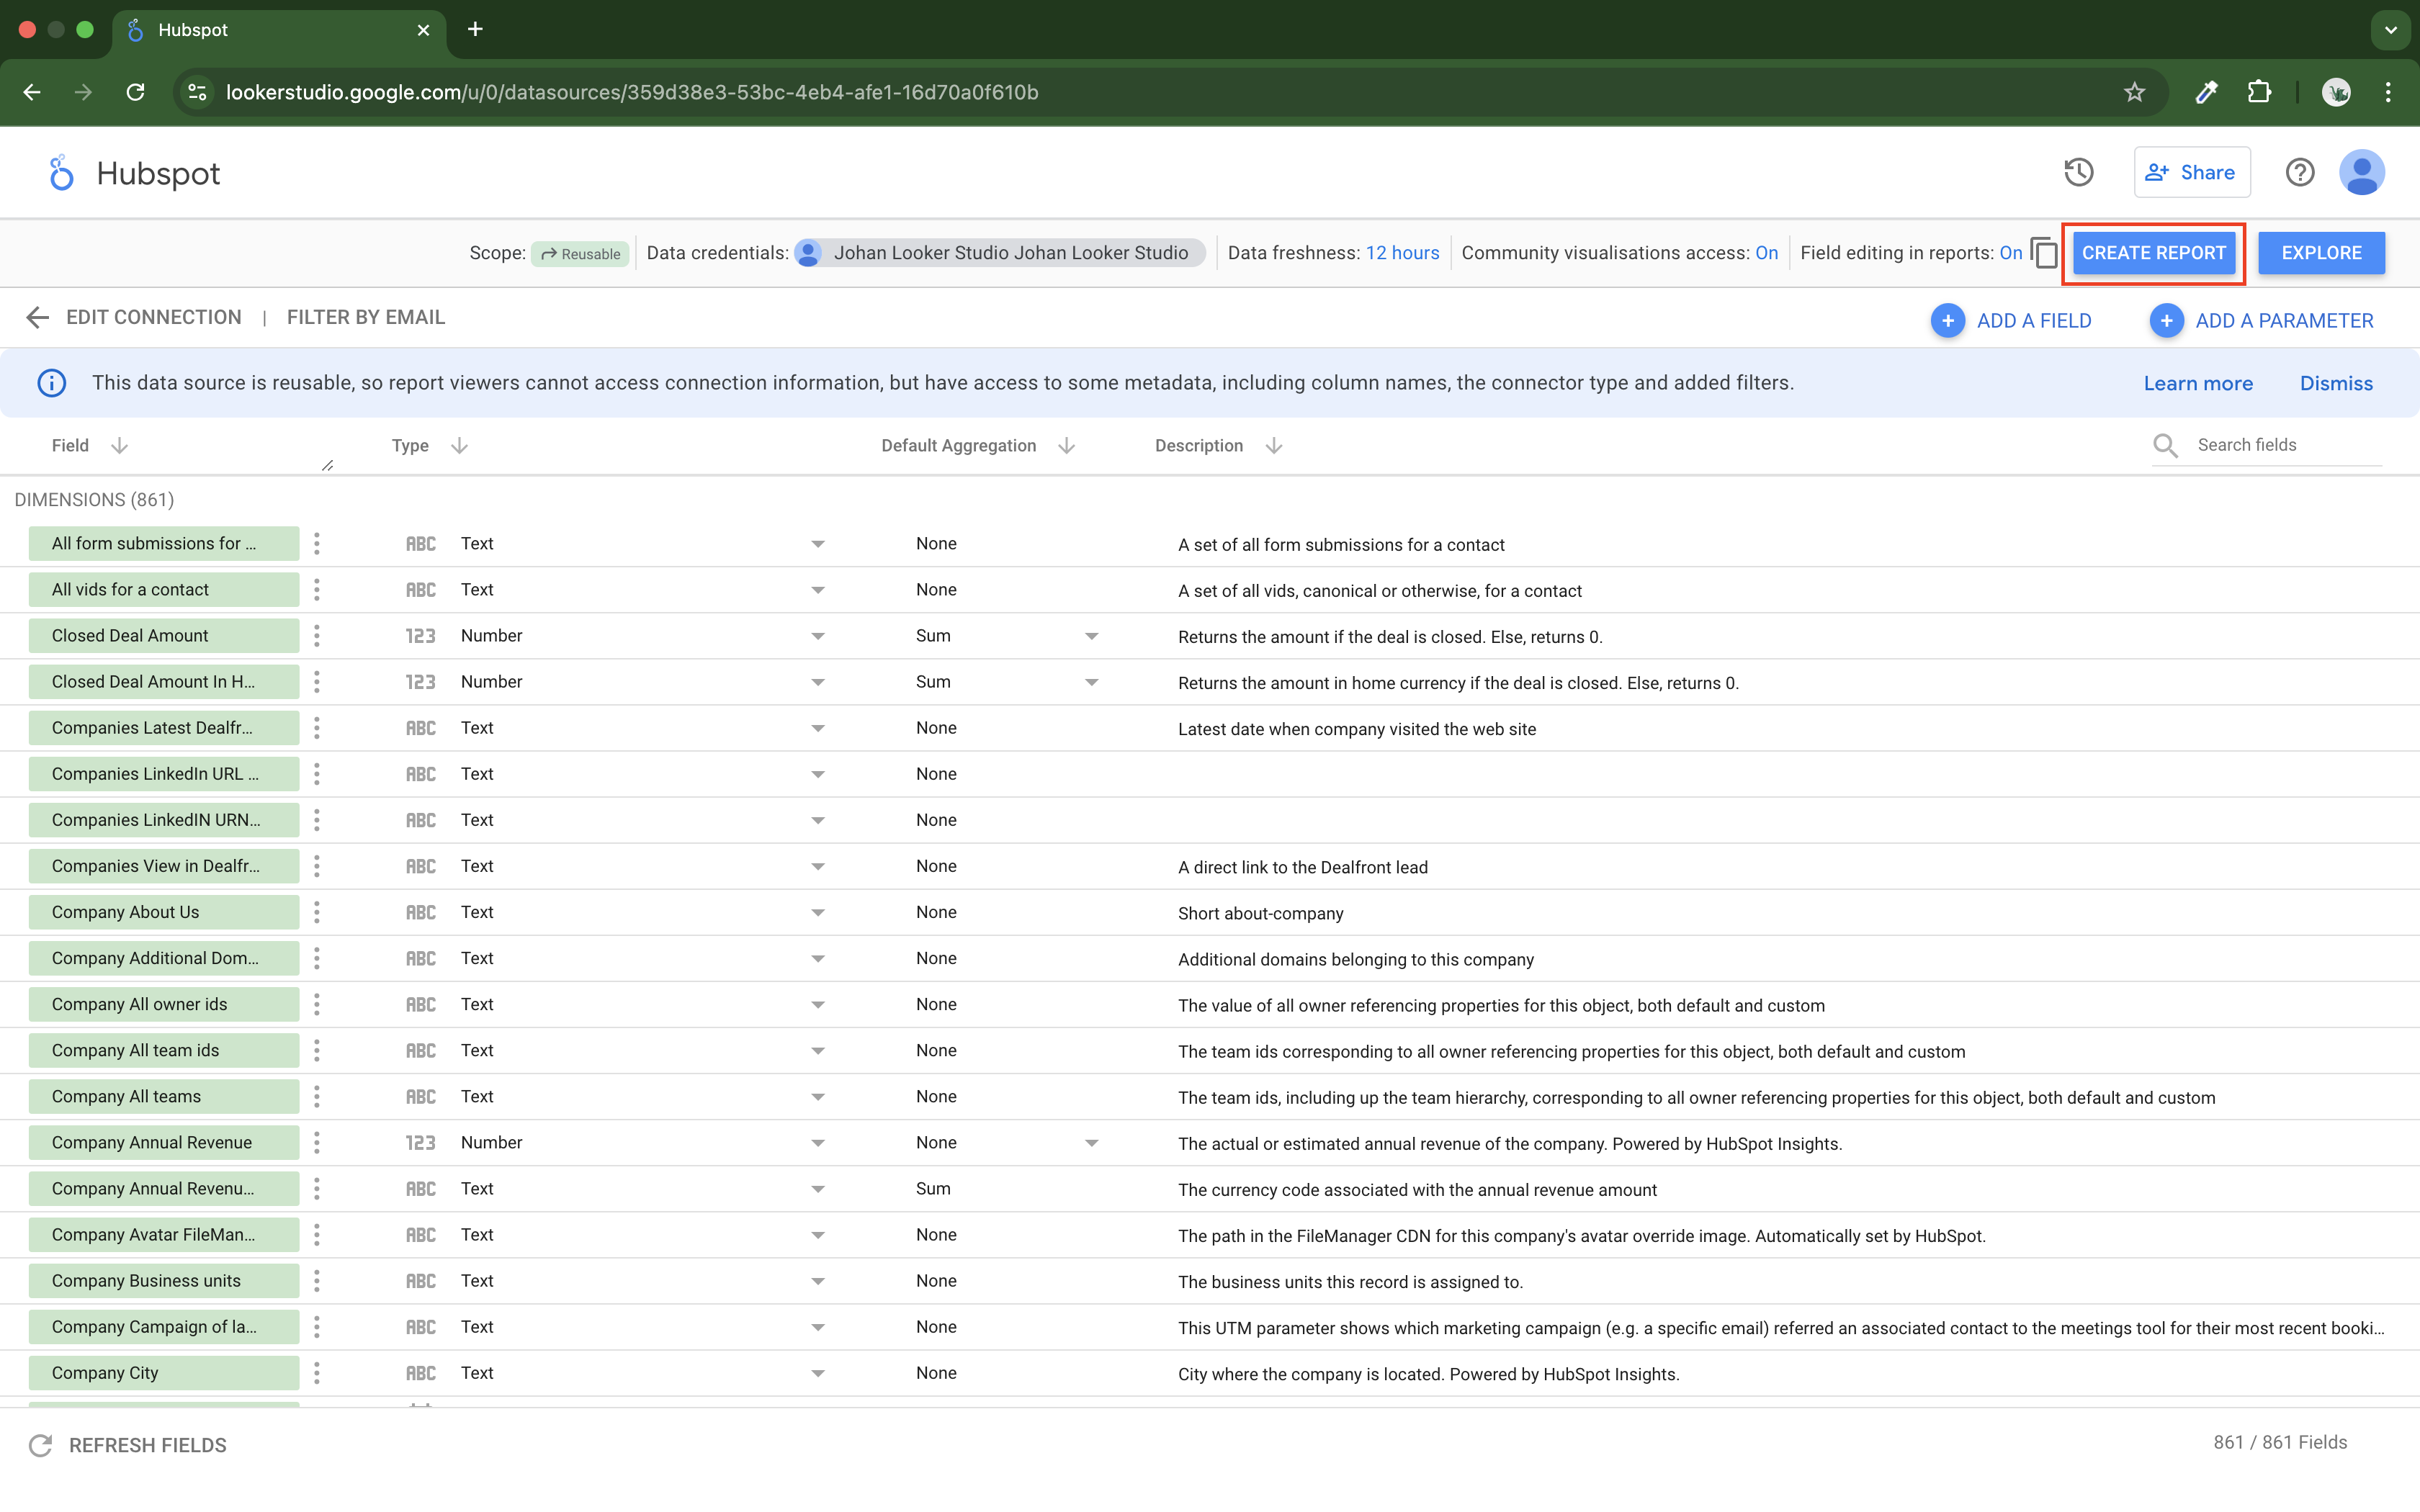Open more options for Closed Deal Amount

317,636
